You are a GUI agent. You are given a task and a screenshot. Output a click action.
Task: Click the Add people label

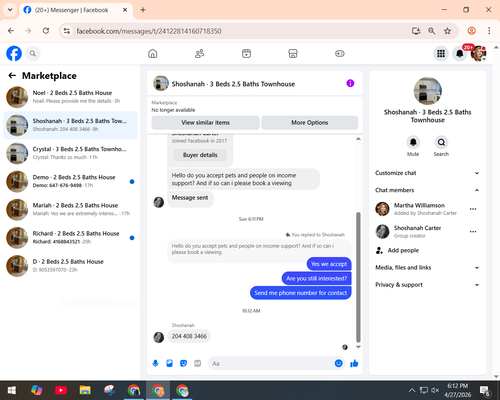tap(403, 250)
